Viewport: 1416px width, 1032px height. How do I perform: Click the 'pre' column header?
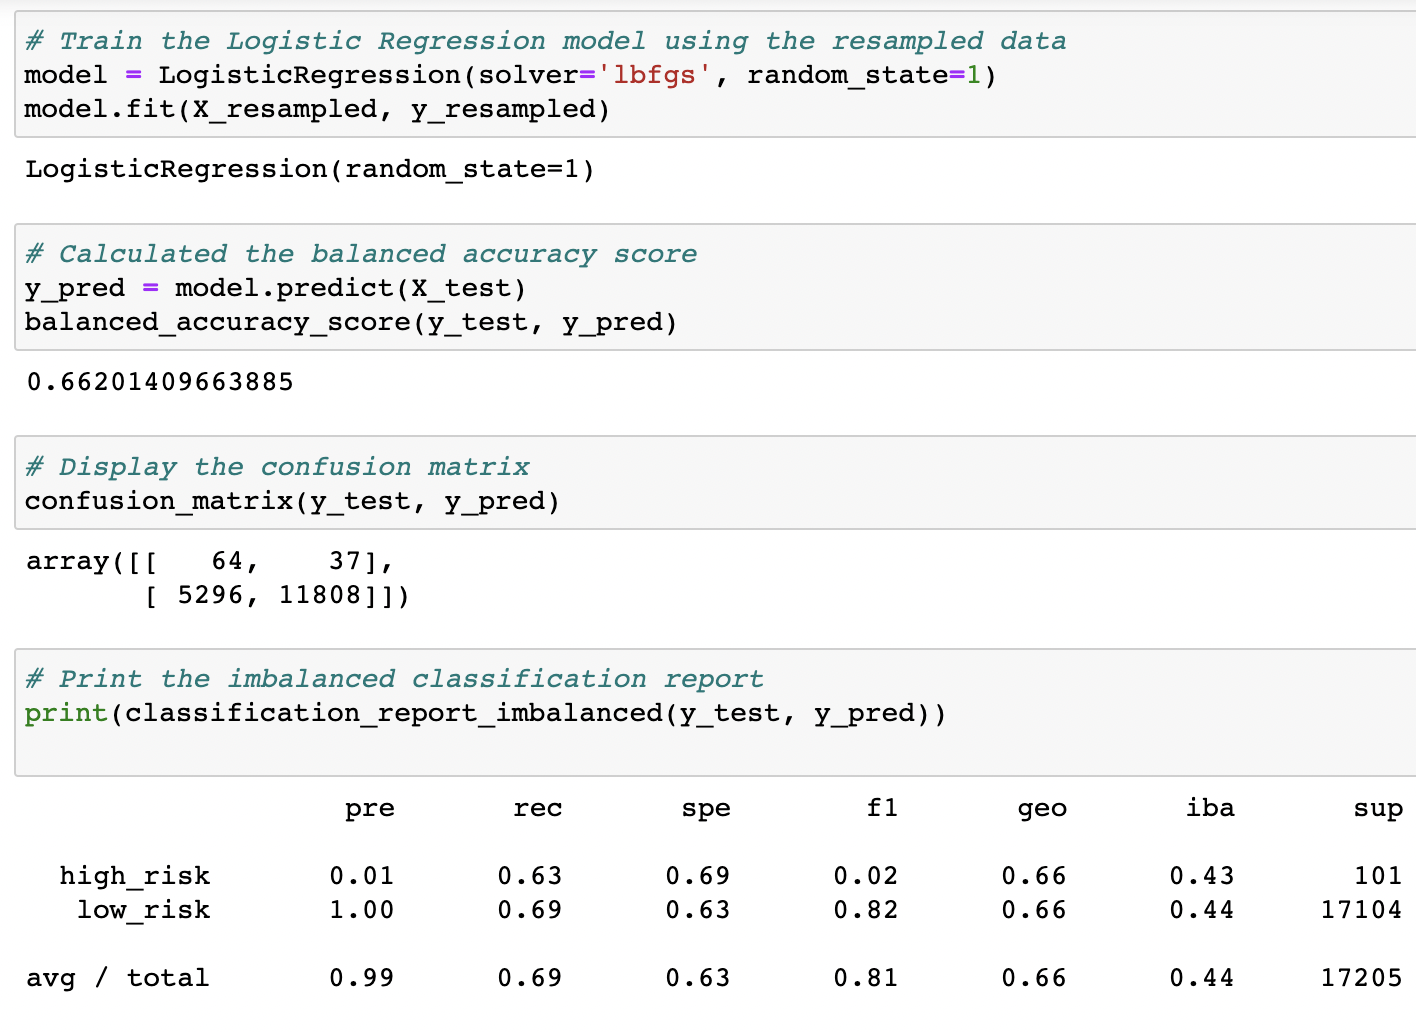pos(370,809)
